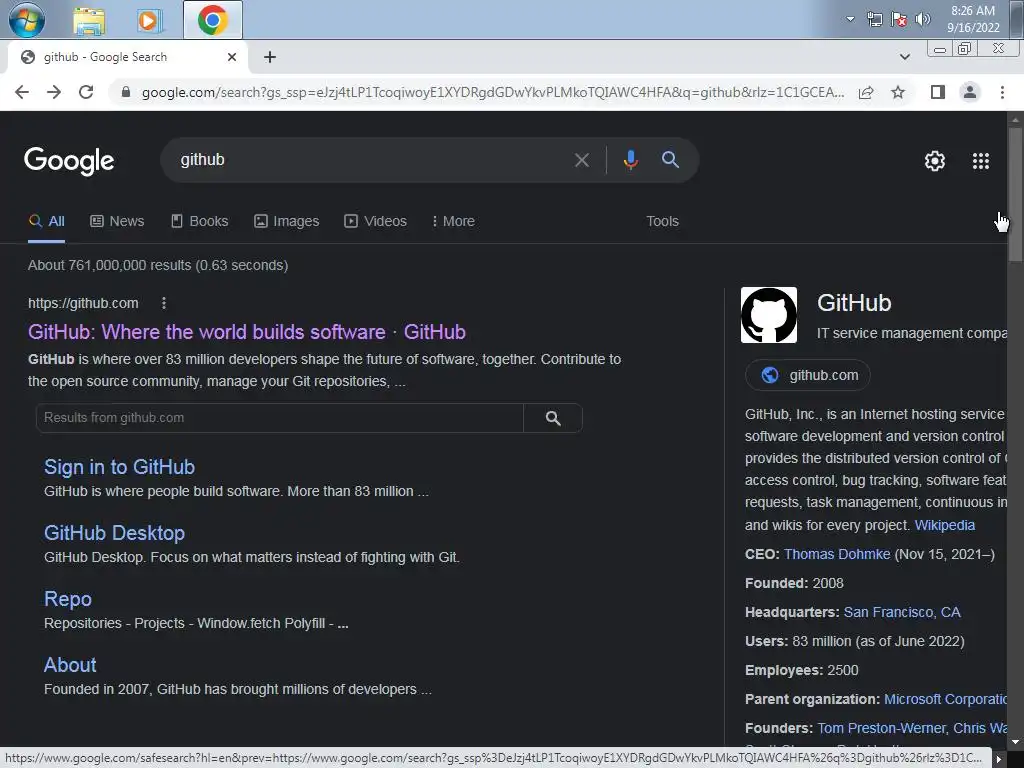This screenshot has width=1024, height=768.
Task: Open the https://github.com result URL
Action: tap(83, 303)
